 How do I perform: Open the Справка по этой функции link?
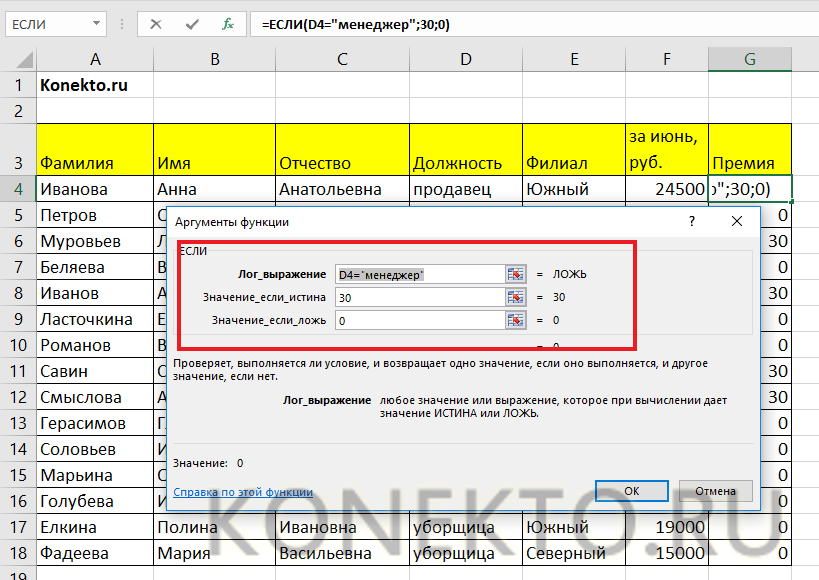click(x=243, y=492)
